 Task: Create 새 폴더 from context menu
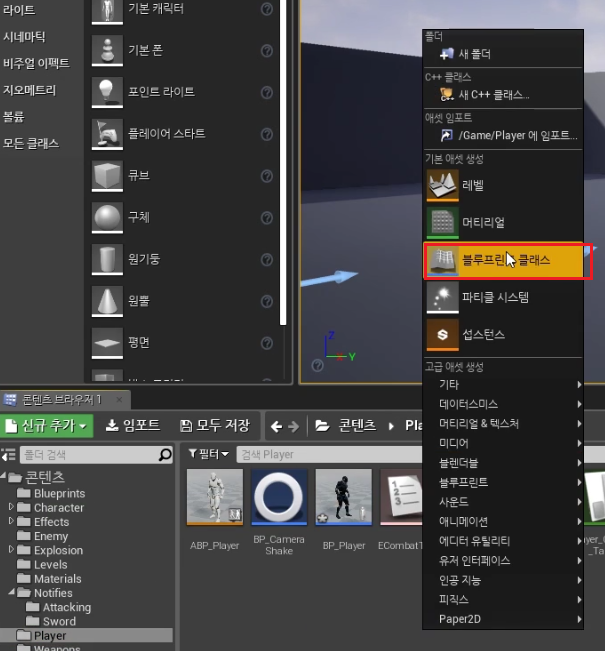(503, 54)
